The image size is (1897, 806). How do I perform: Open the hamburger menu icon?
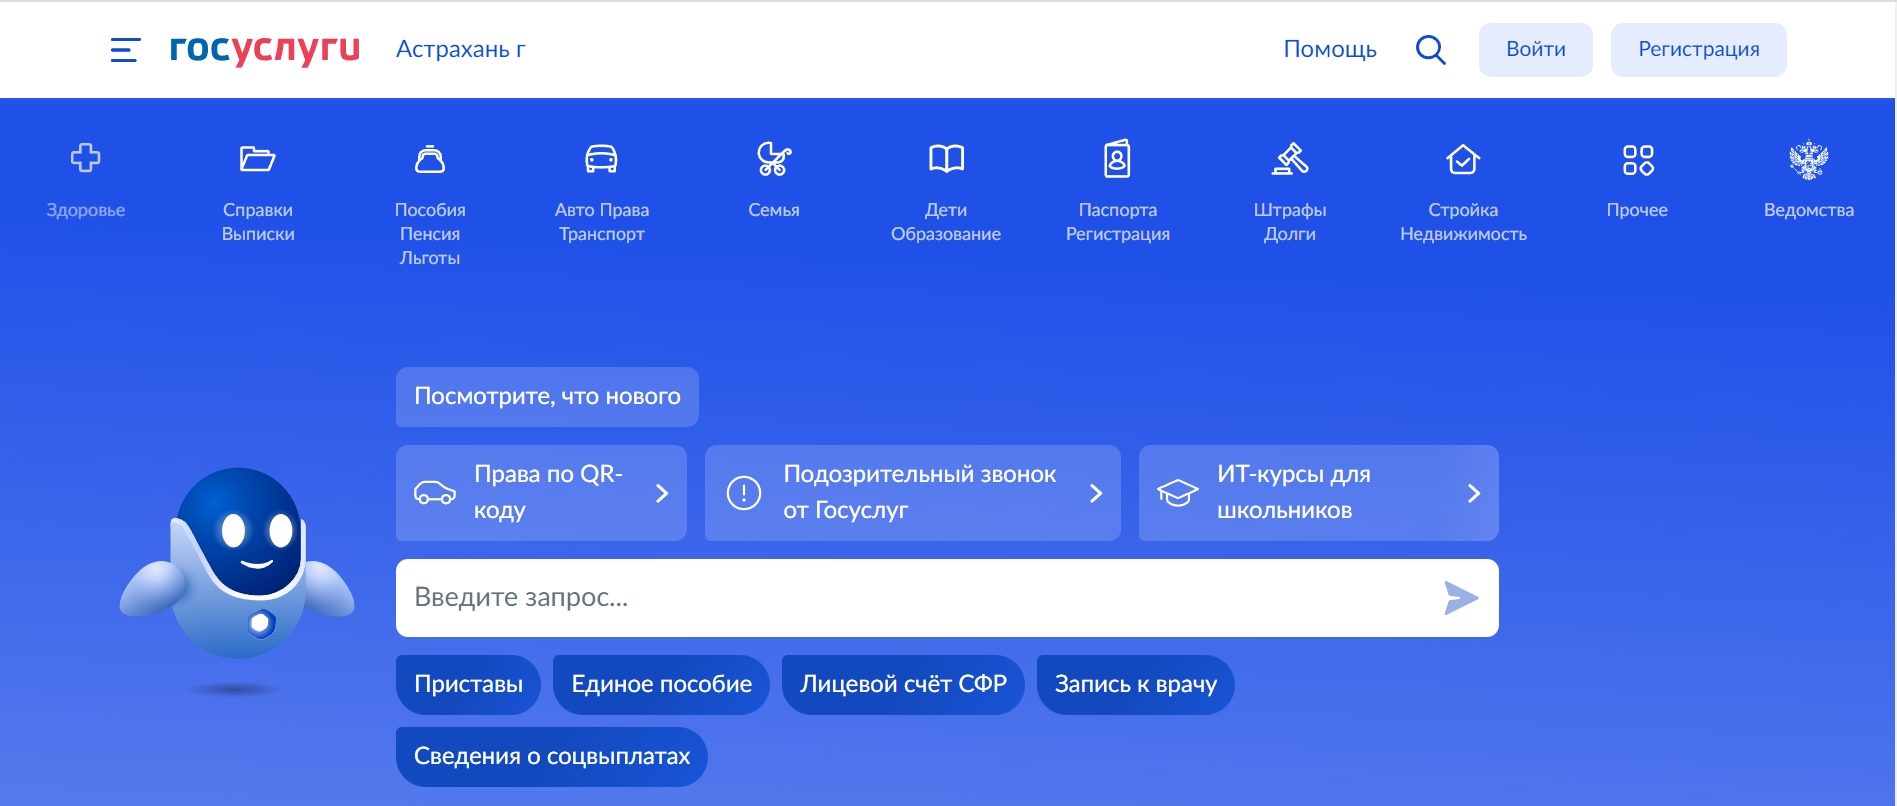click(x=125, y=50)
